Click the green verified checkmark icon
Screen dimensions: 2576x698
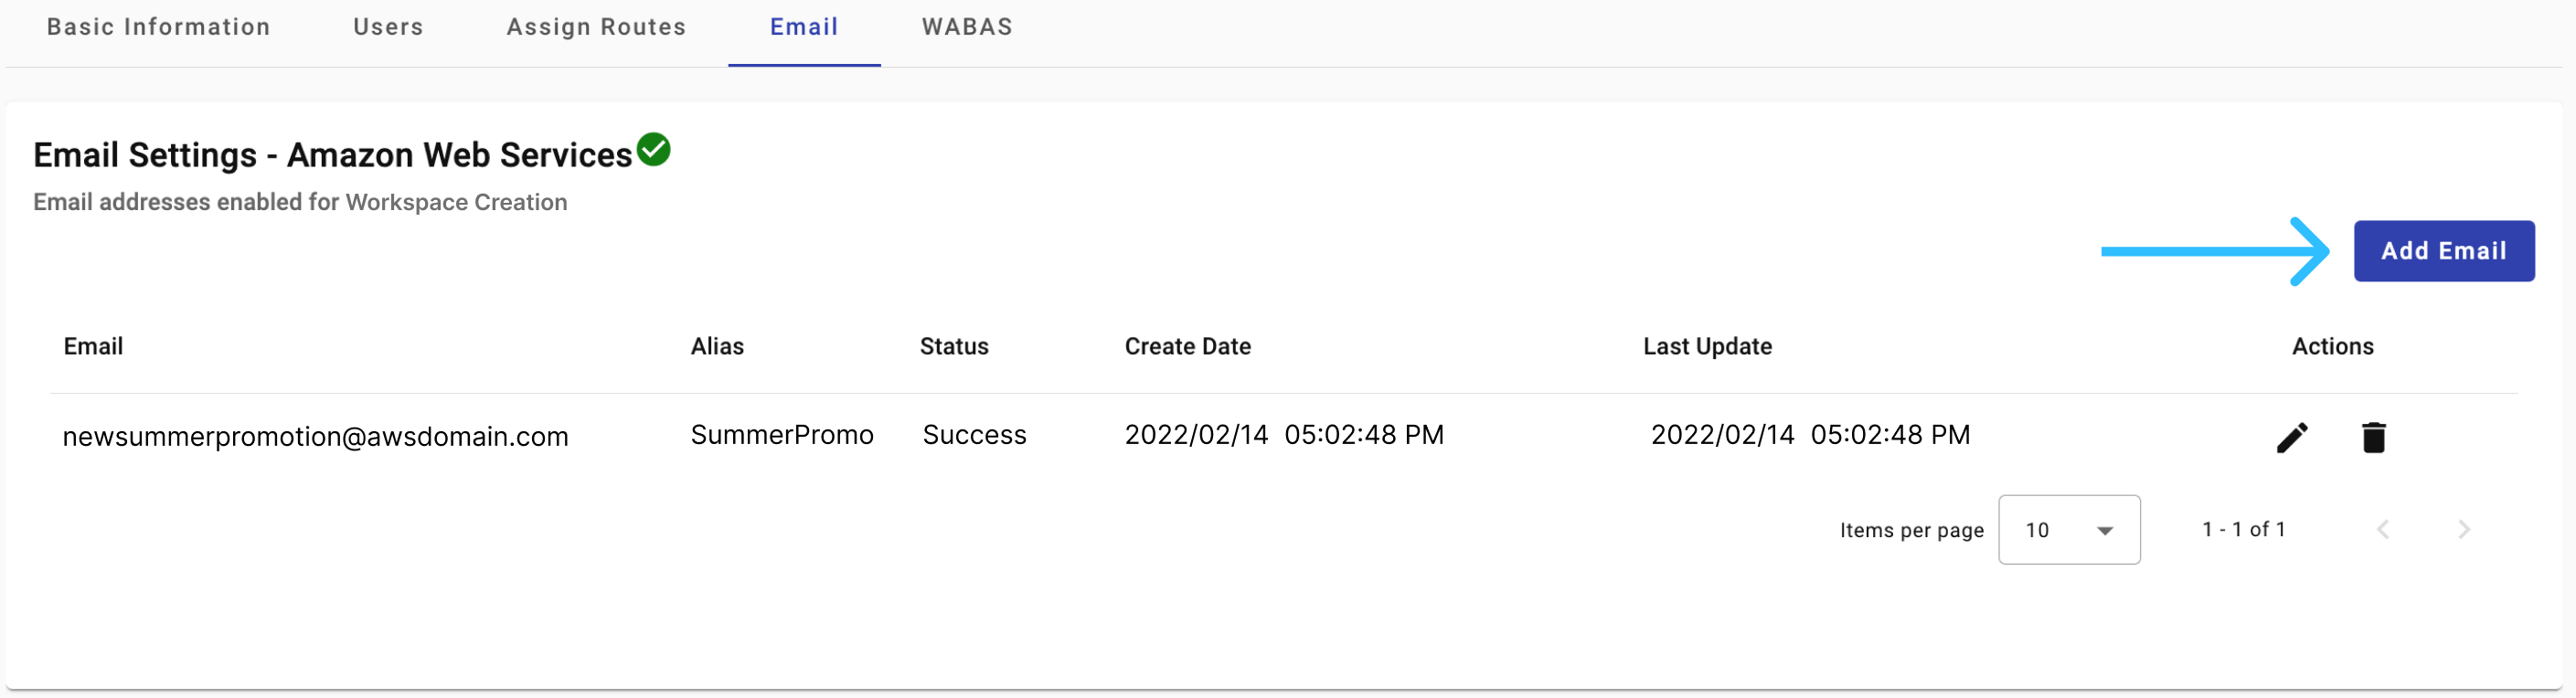click(x=654, y=150)
